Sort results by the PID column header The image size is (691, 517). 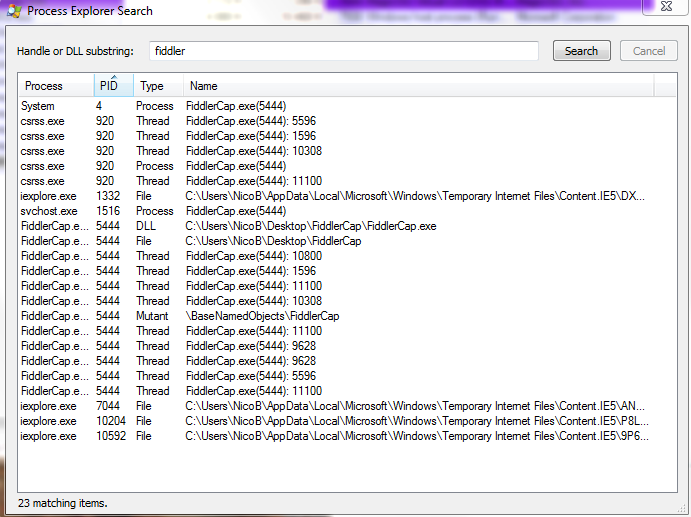[114, 86]
